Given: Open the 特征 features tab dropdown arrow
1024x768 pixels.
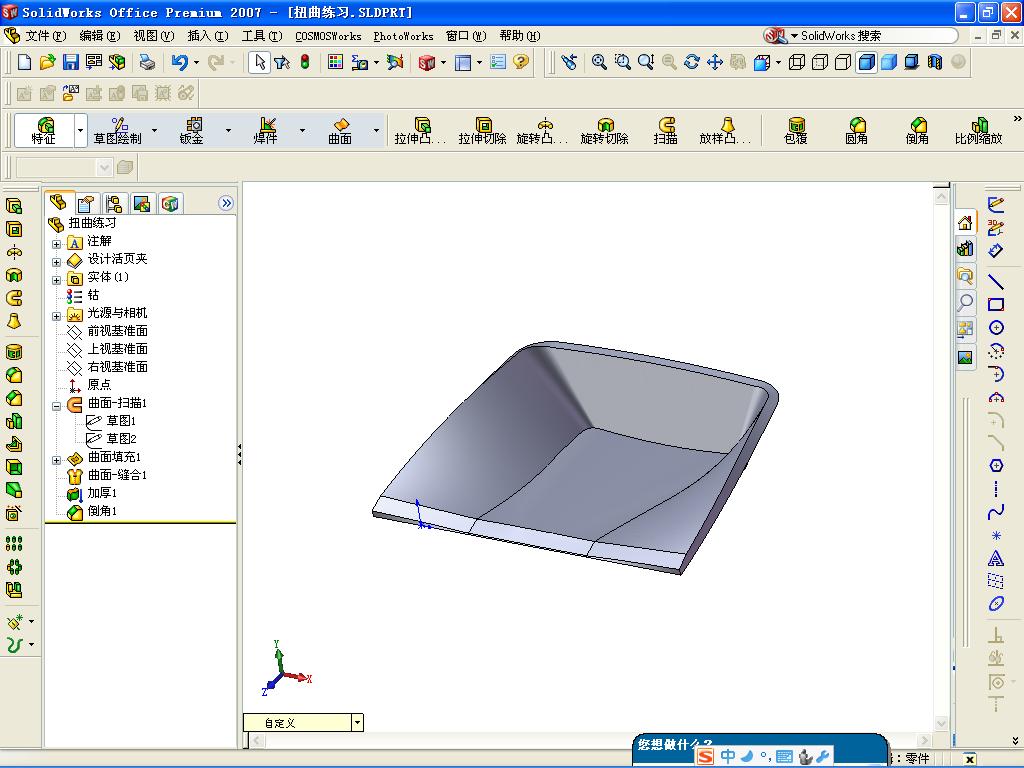Looking at the screenshot, I should tap(80, 131).
